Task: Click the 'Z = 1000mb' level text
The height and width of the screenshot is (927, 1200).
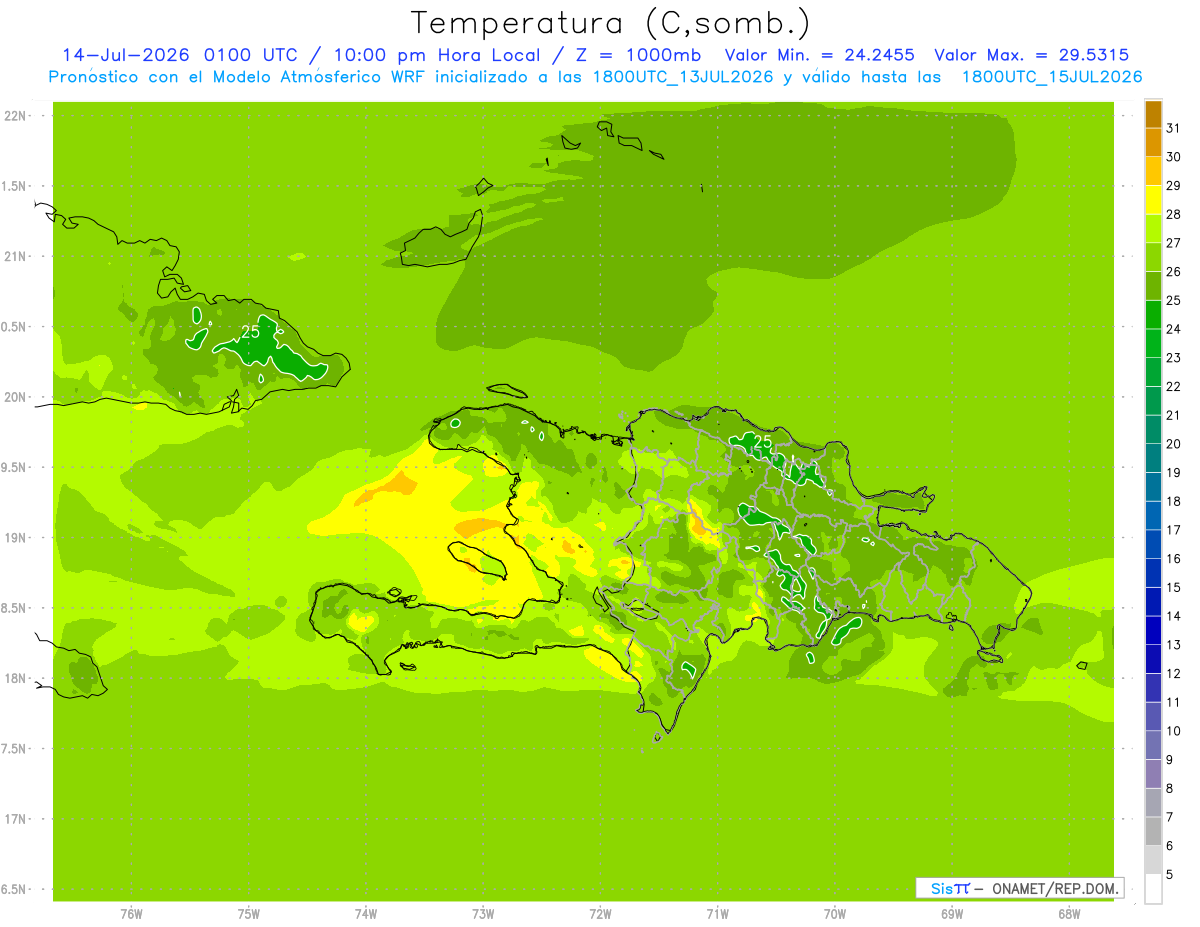Action: point(637,55)
